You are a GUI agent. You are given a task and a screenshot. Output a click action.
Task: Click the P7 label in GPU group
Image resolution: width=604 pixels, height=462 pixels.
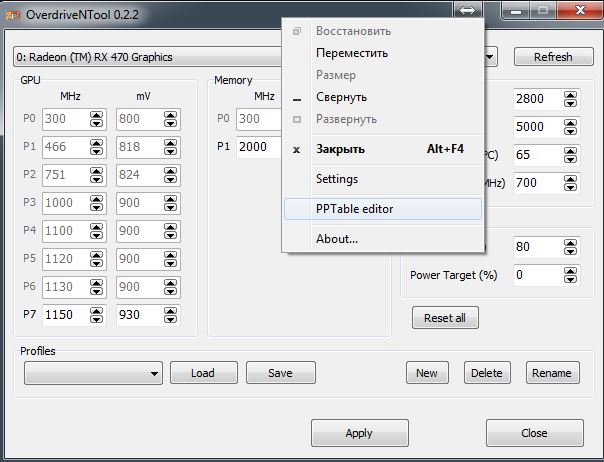click(x=30, y=314)
